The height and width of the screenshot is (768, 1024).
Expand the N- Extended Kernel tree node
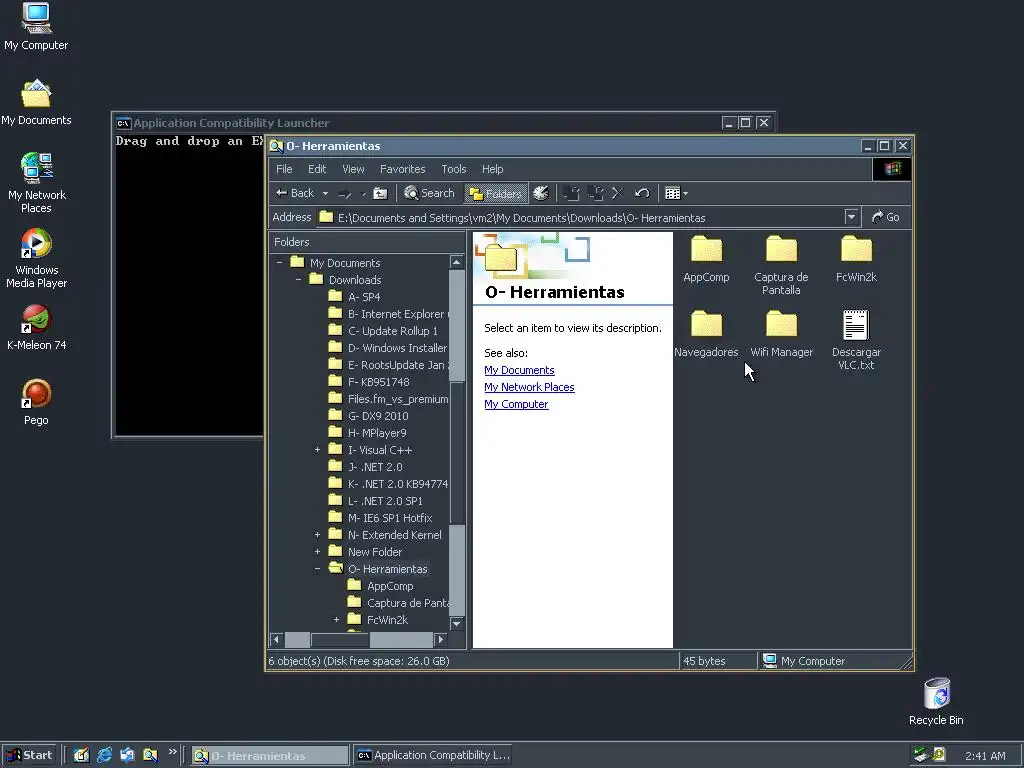tap(317, 535)
